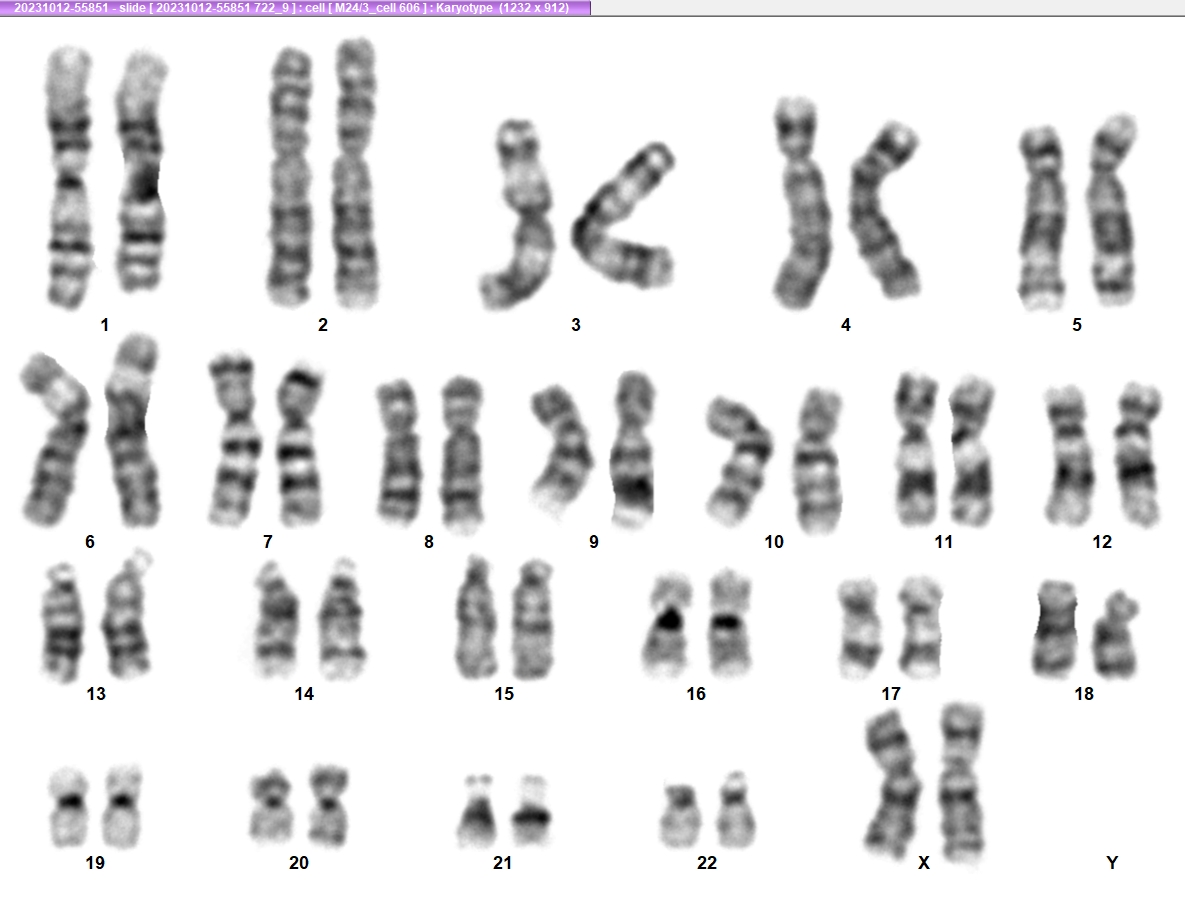Select the left chromosome 5 image
Image resolution: width=1185 pixels, height=899 pixels.
tap(1041, 218)
